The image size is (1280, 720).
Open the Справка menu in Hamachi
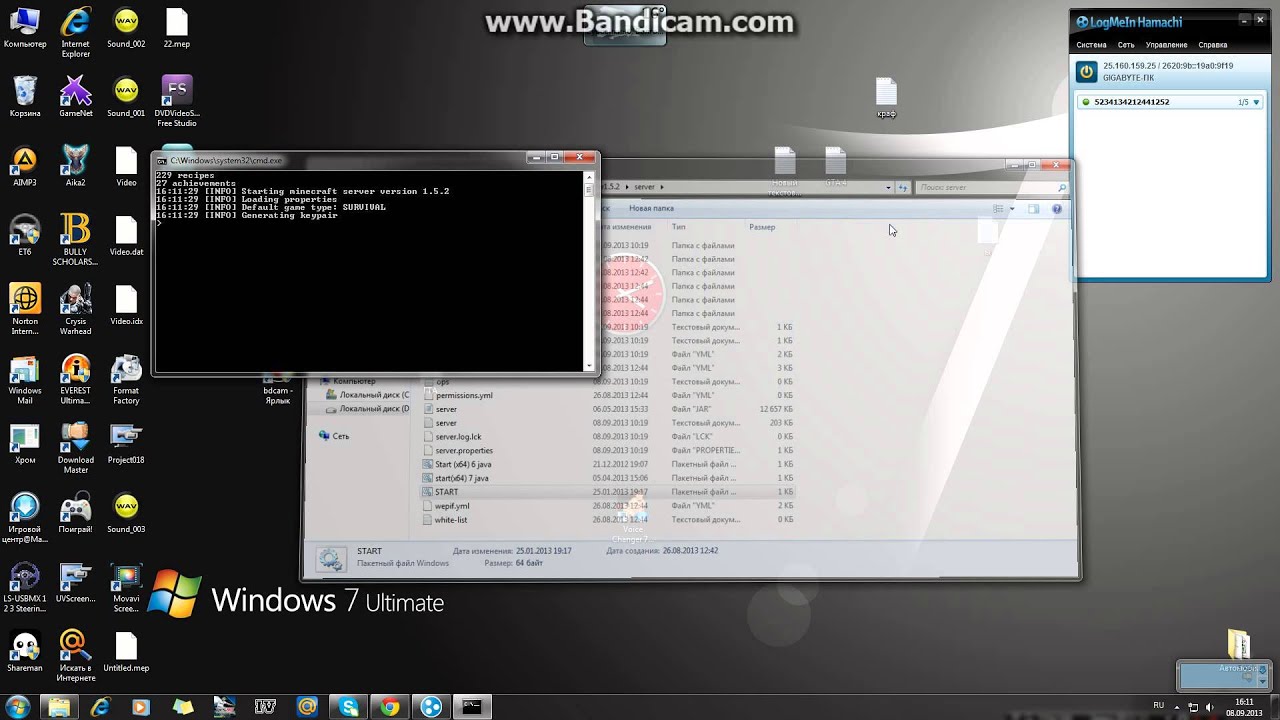point(1212,45)
